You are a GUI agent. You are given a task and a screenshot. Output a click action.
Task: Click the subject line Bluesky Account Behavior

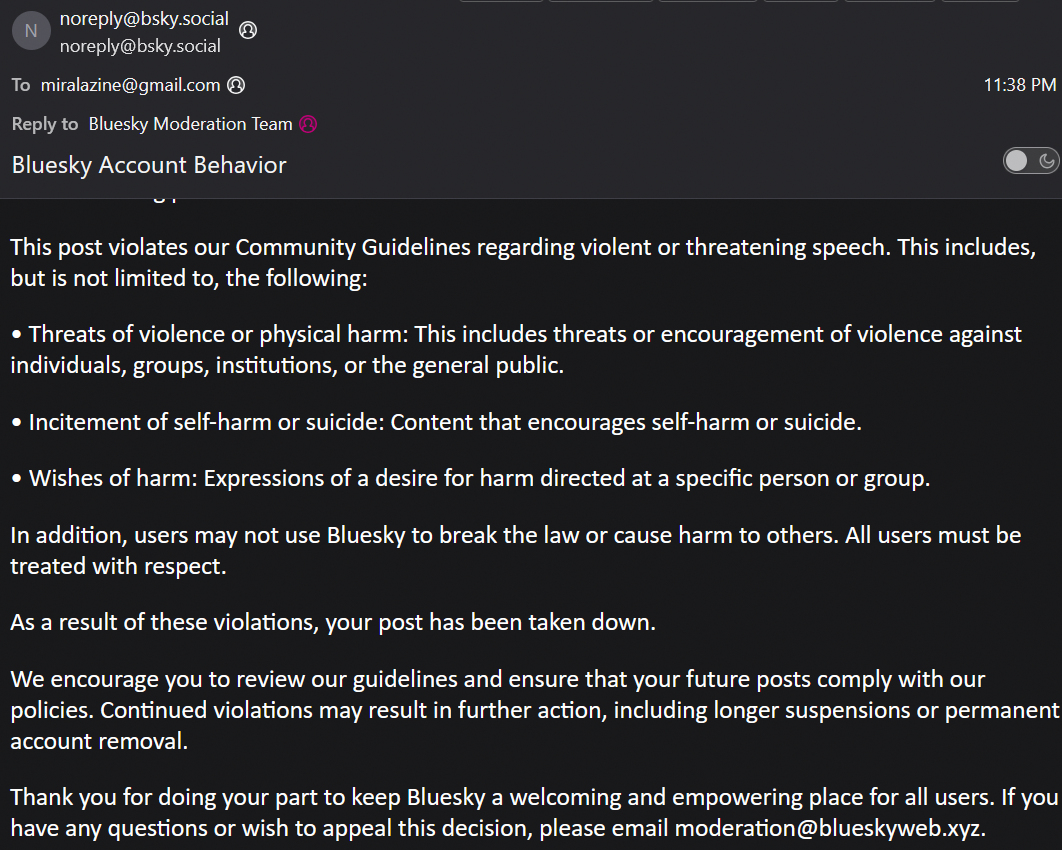point(149,165)
